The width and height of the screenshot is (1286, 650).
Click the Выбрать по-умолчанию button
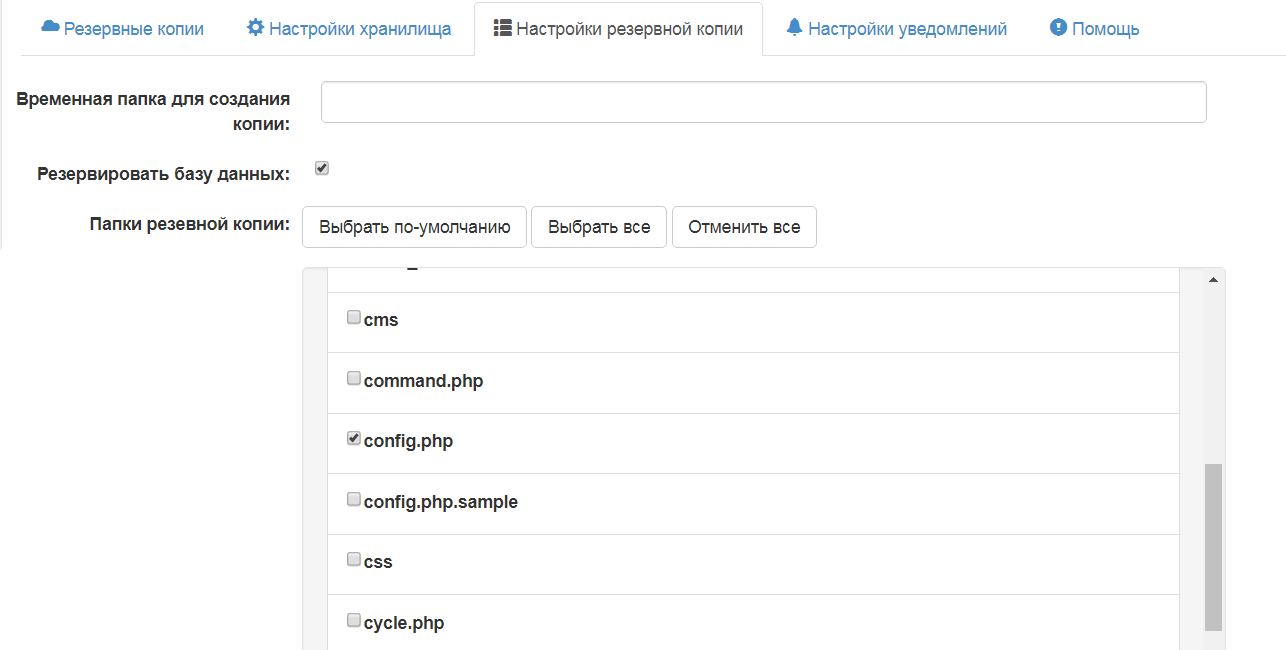pos(414,227)
